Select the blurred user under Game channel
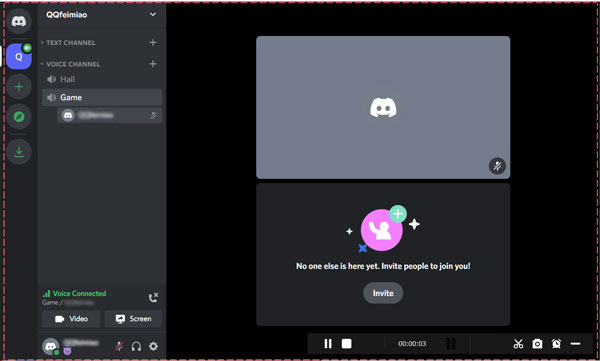 tap(109, 115)
